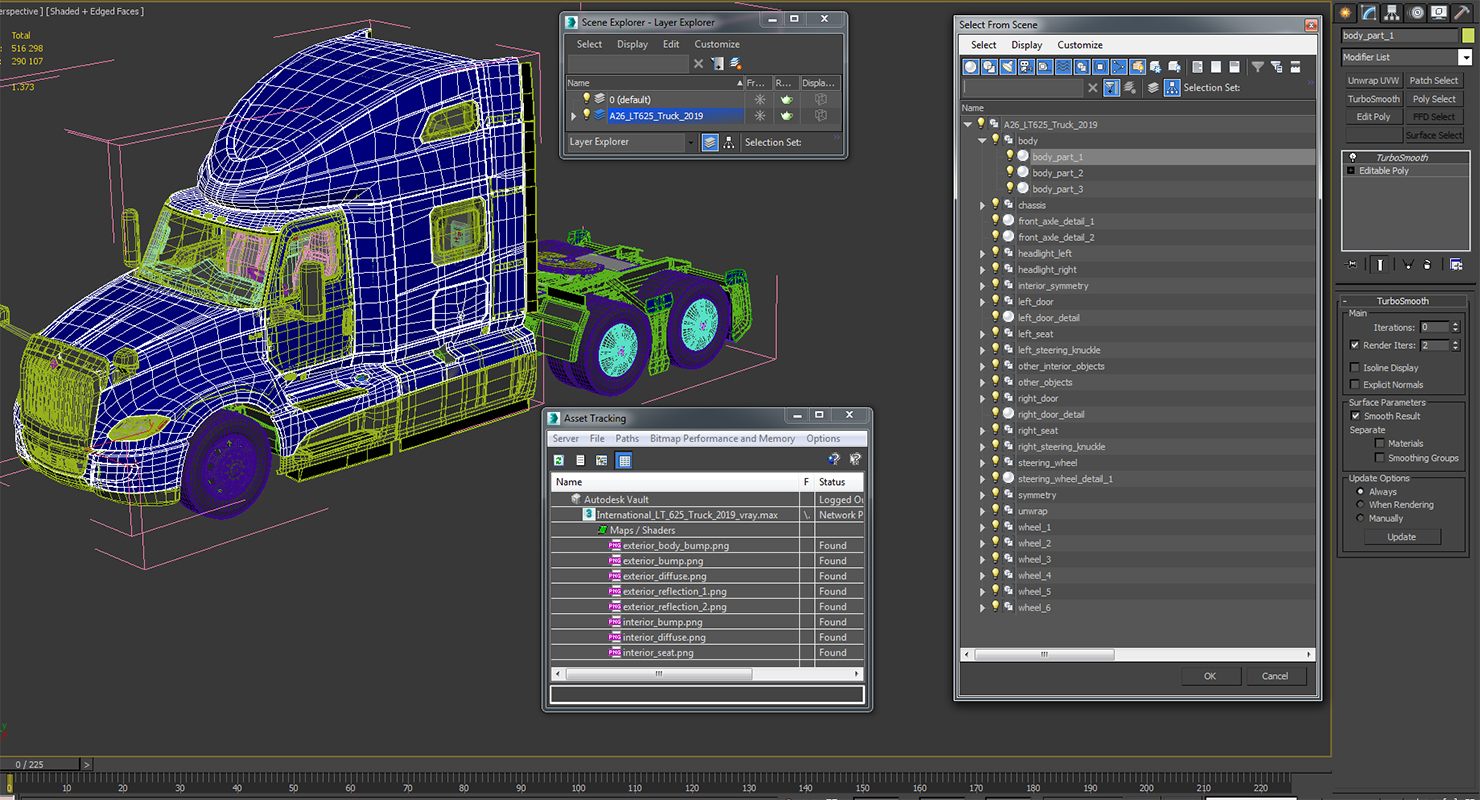Click object color swatch beside body_part_1
The height and width of the screenshot is (800, 1480).
(1468, 35)
